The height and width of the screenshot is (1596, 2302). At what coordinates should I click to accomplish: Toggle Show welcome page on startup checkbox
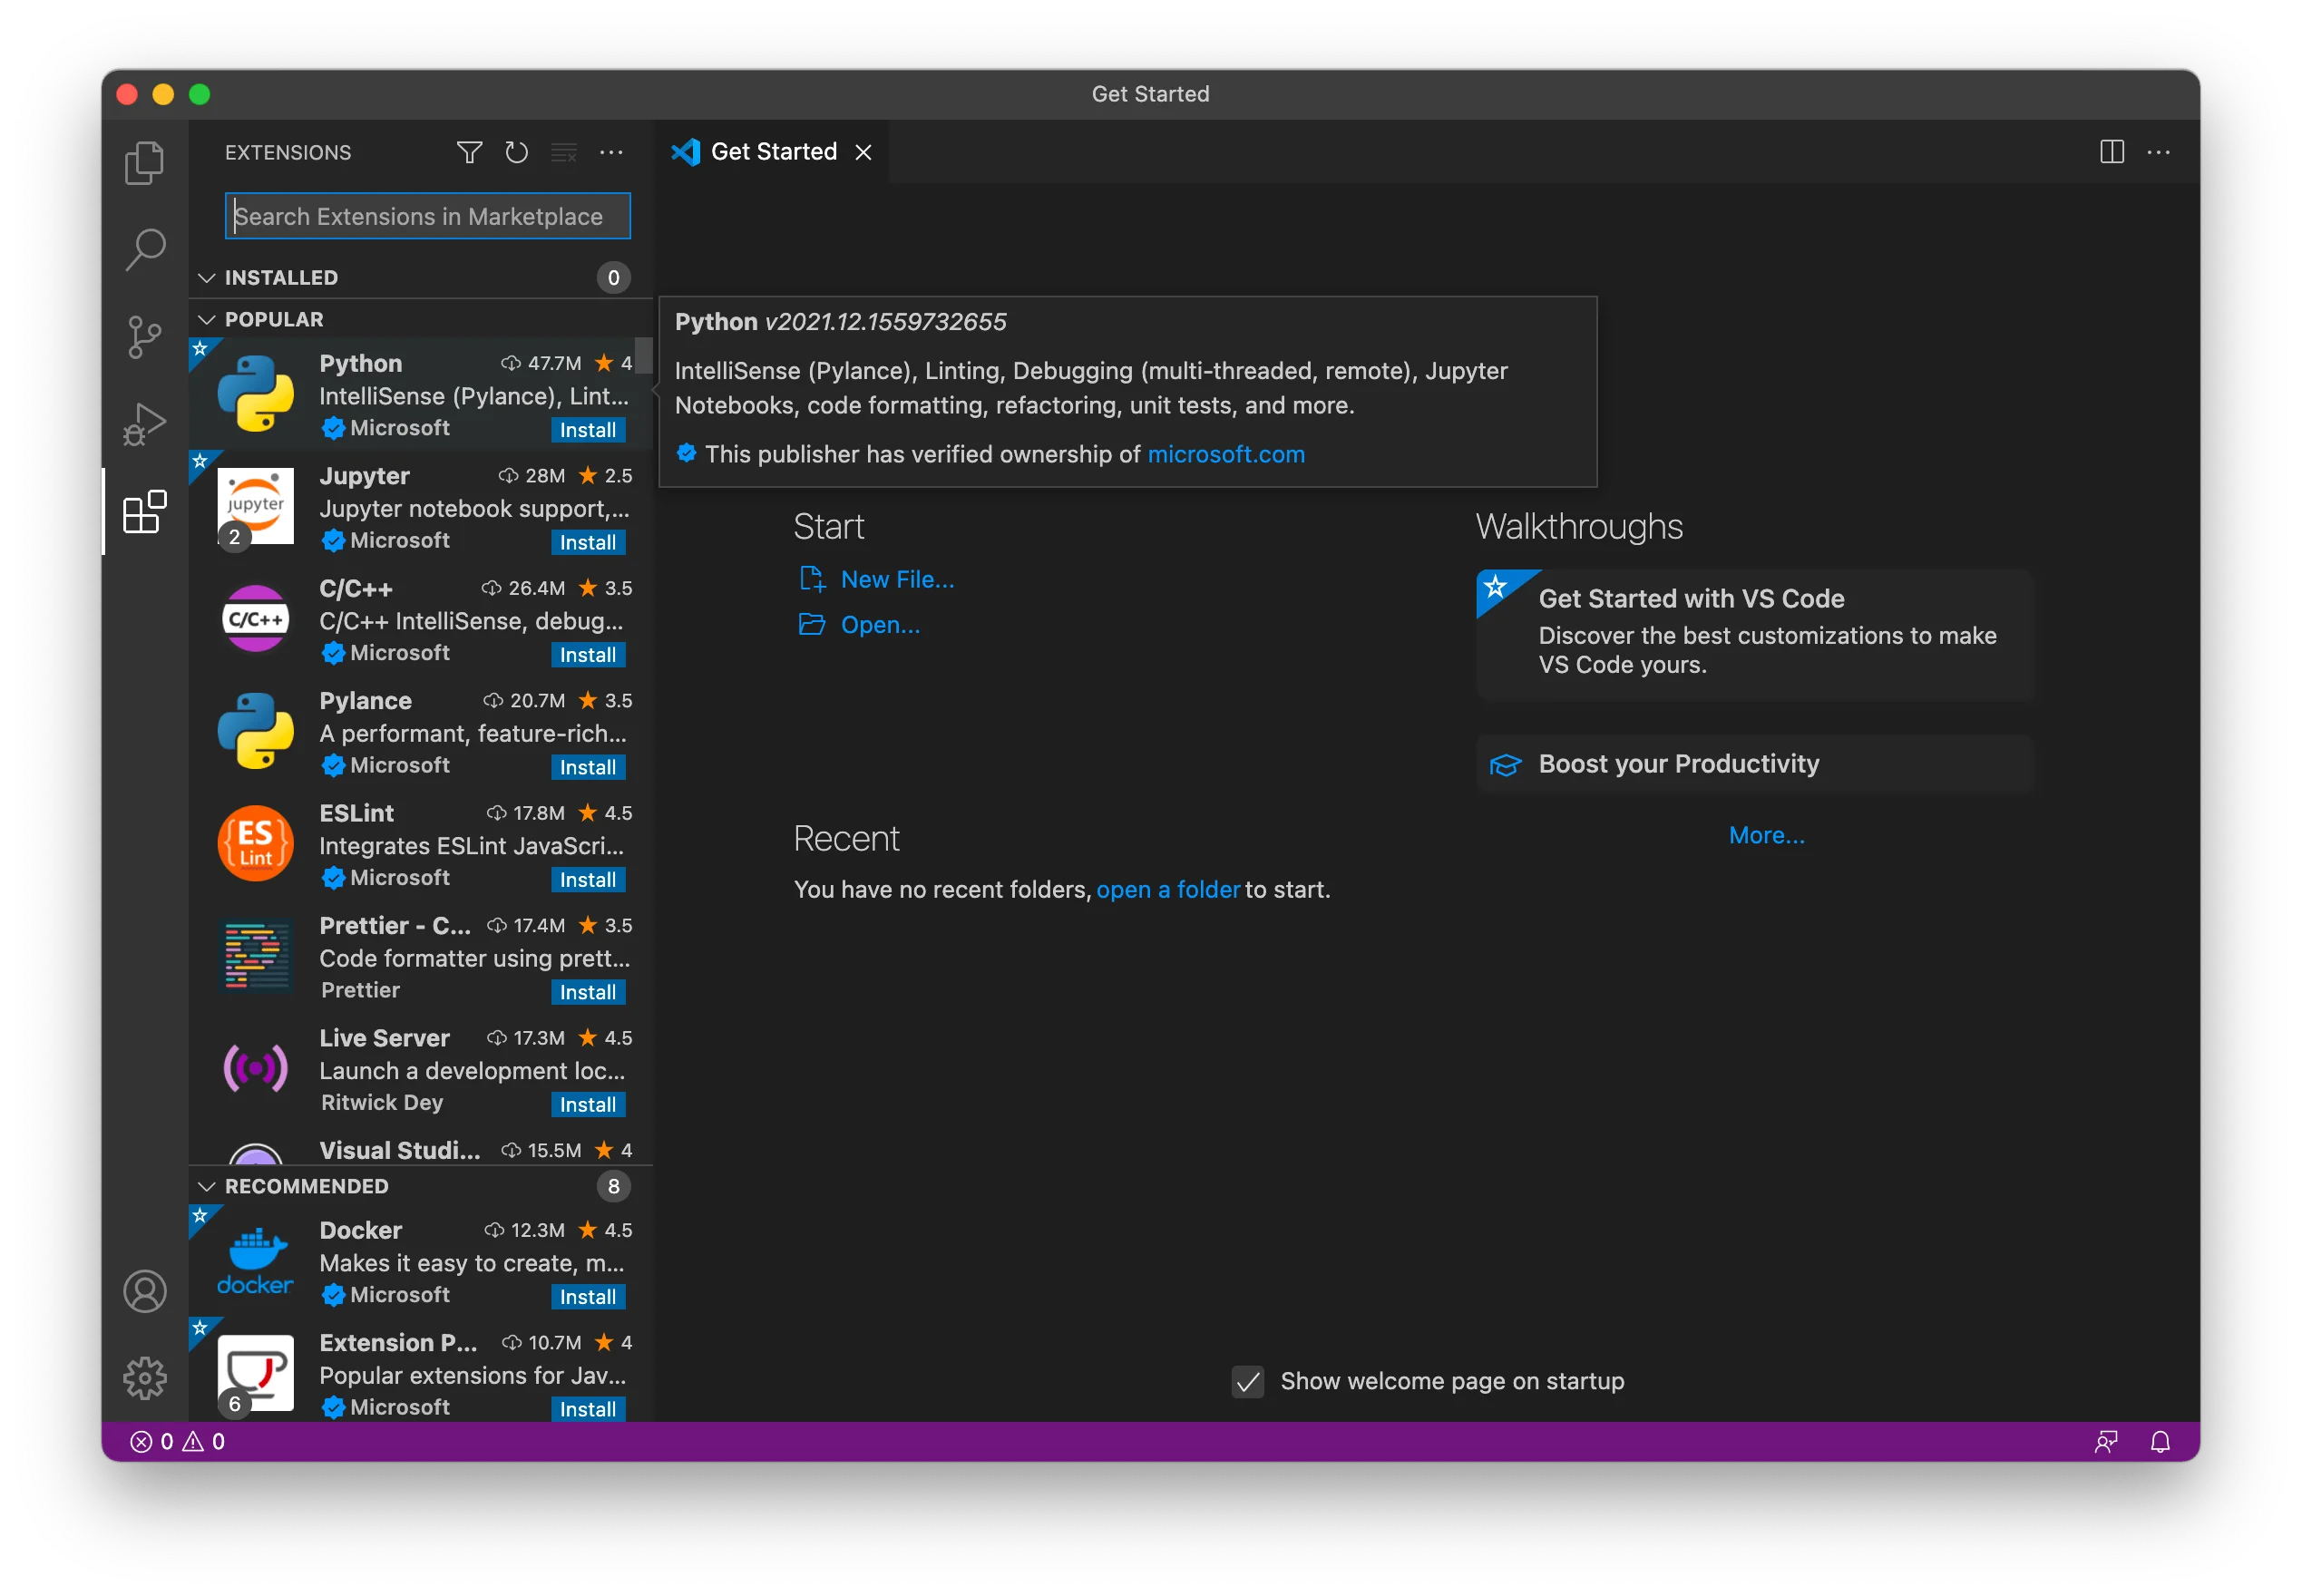point(1246,1382)
